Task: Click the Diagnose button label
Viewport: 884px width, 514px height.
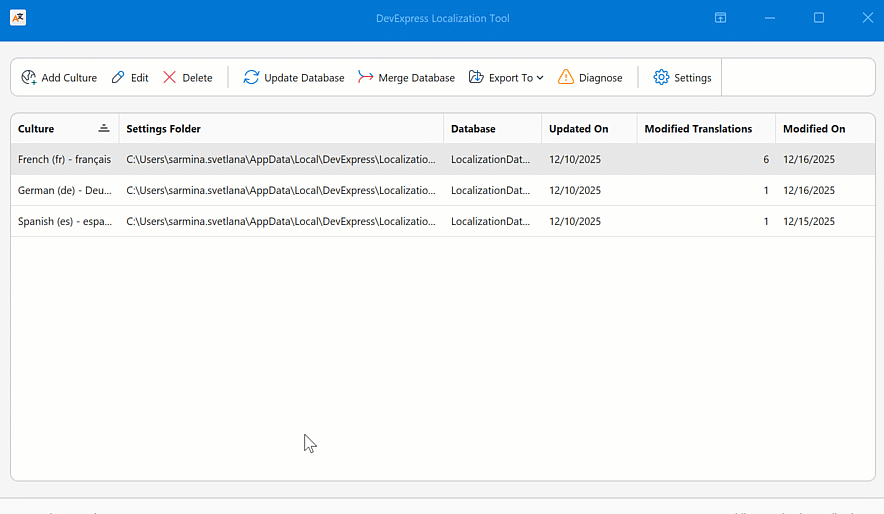Action: pyautogui.click(x=600, y=78)
